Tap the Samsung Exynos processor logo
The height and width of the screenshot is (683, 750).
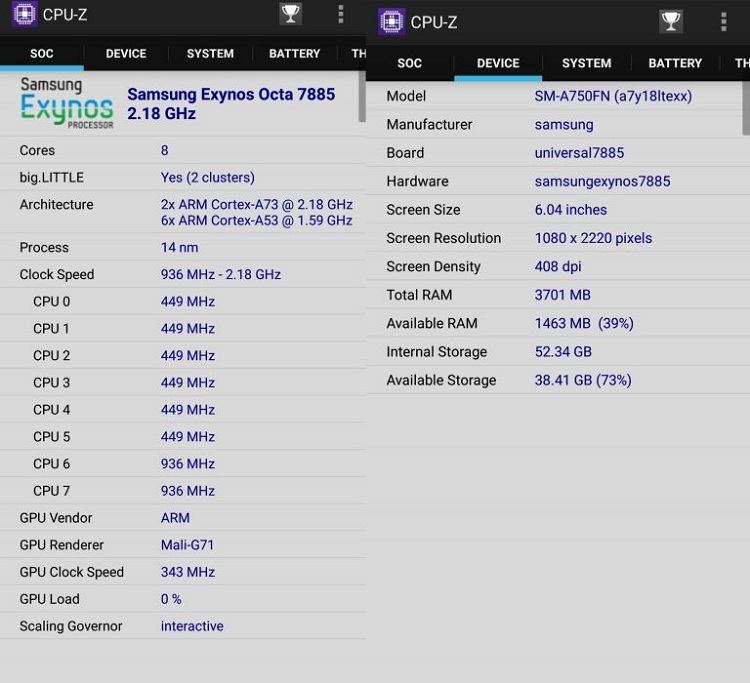(x=67, y=102)
